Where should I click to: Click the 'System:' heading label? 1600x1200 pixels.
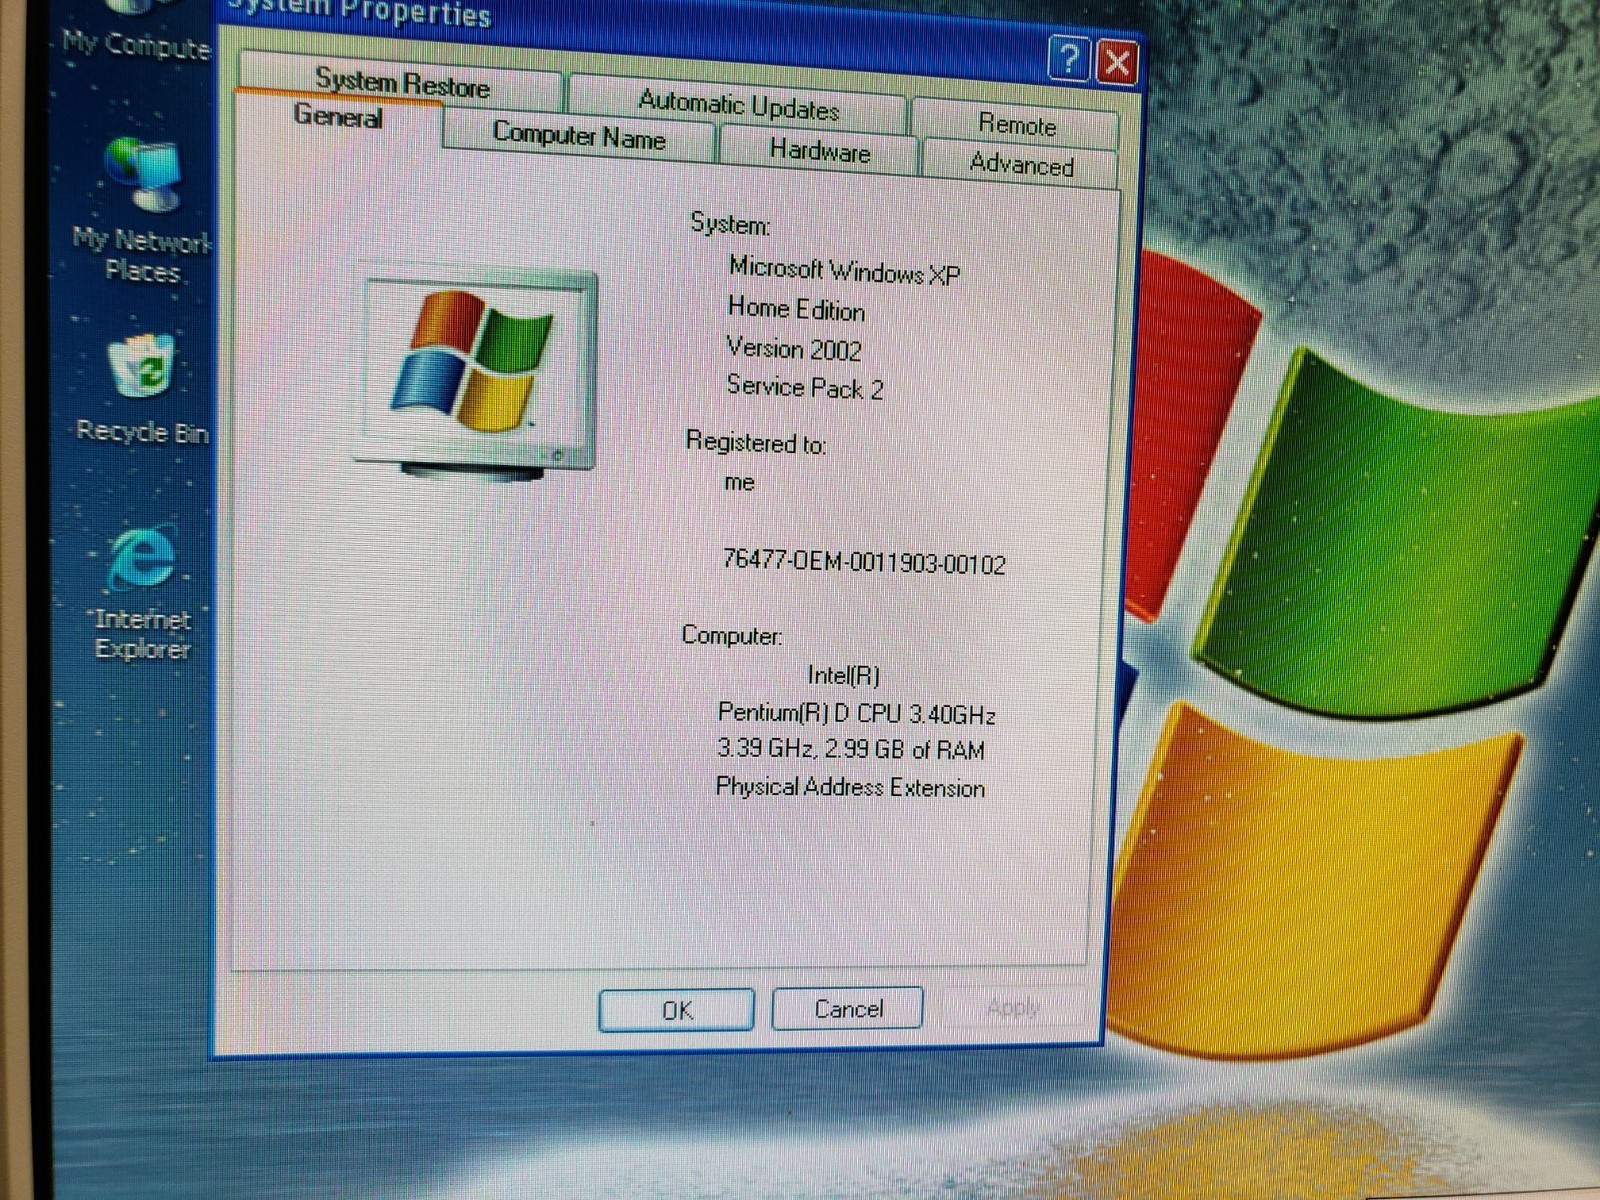730,224
